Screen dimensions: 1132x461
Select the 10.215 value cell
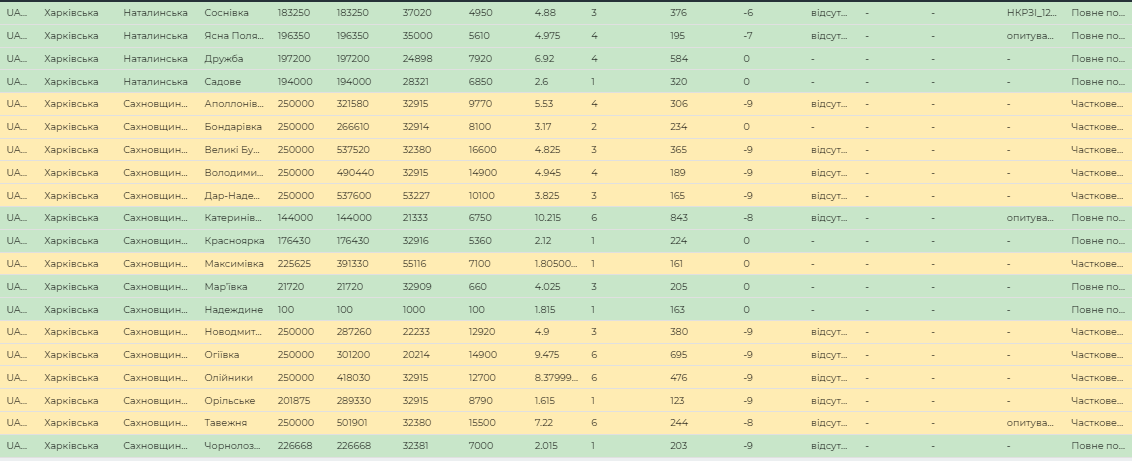(548, 217)
